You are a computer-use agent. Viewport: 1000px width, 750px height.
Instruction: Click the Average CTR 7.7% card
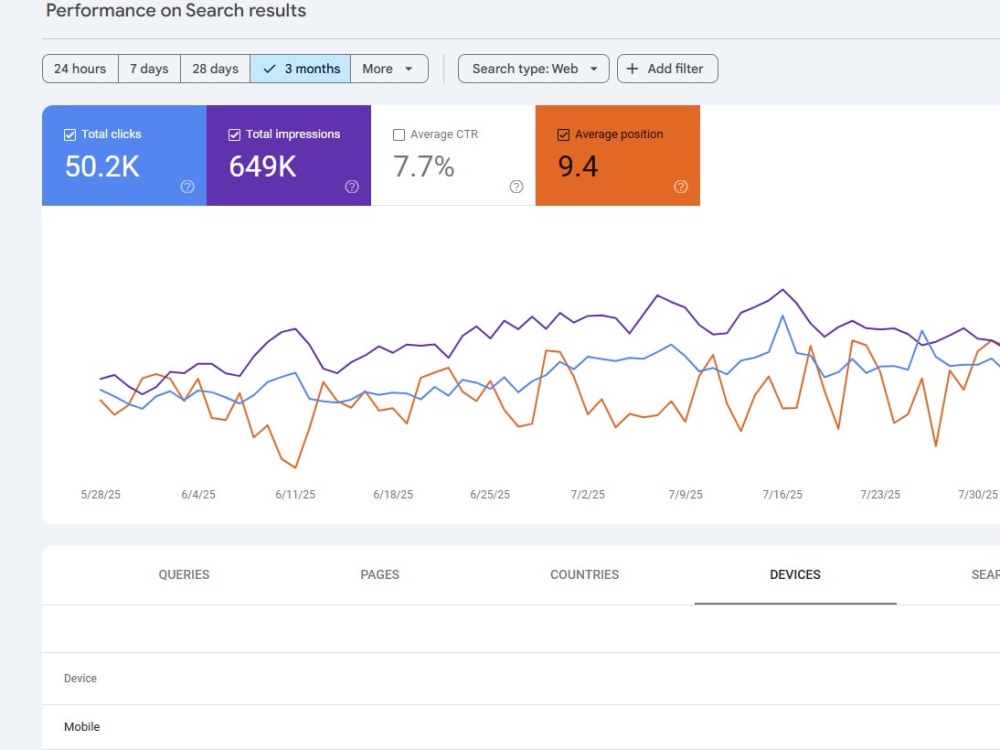point(453,156)
